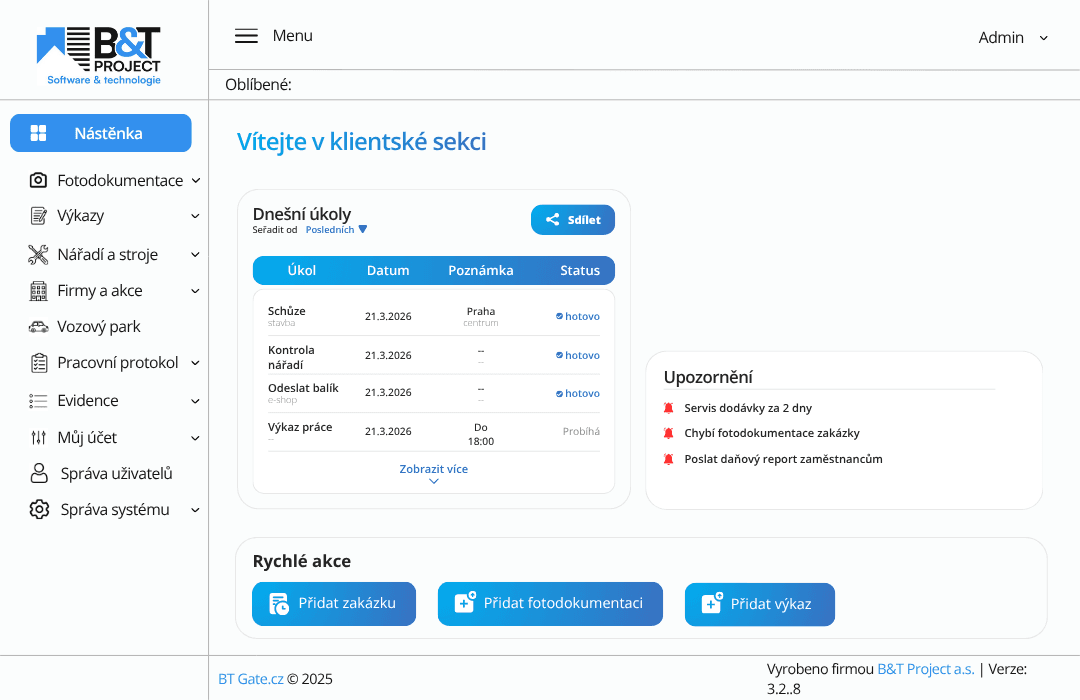Open Výkazy via its report icon

pos(38,216)
